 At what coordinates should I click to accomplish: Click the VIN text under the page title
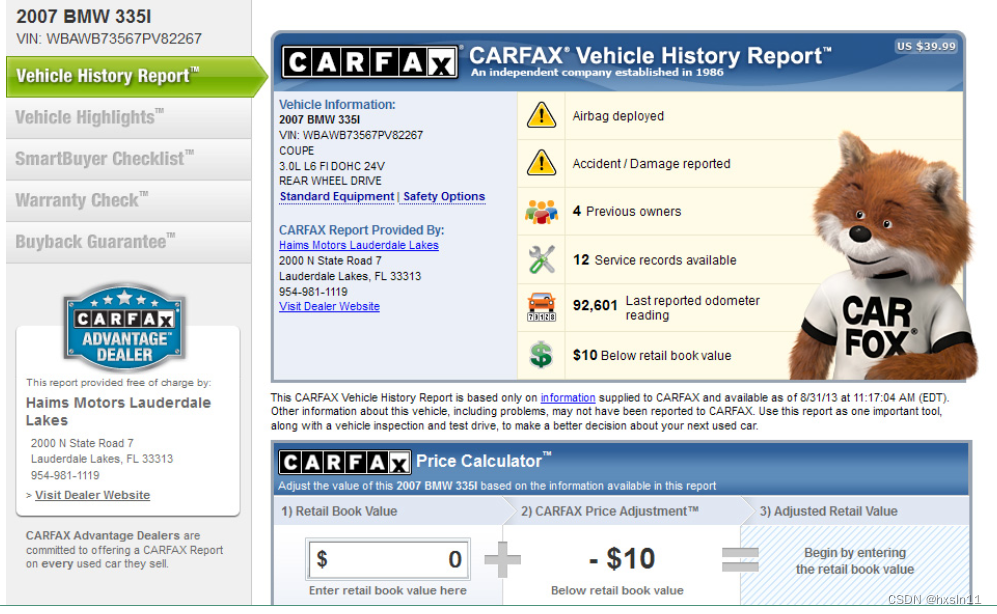coord(109,39)
